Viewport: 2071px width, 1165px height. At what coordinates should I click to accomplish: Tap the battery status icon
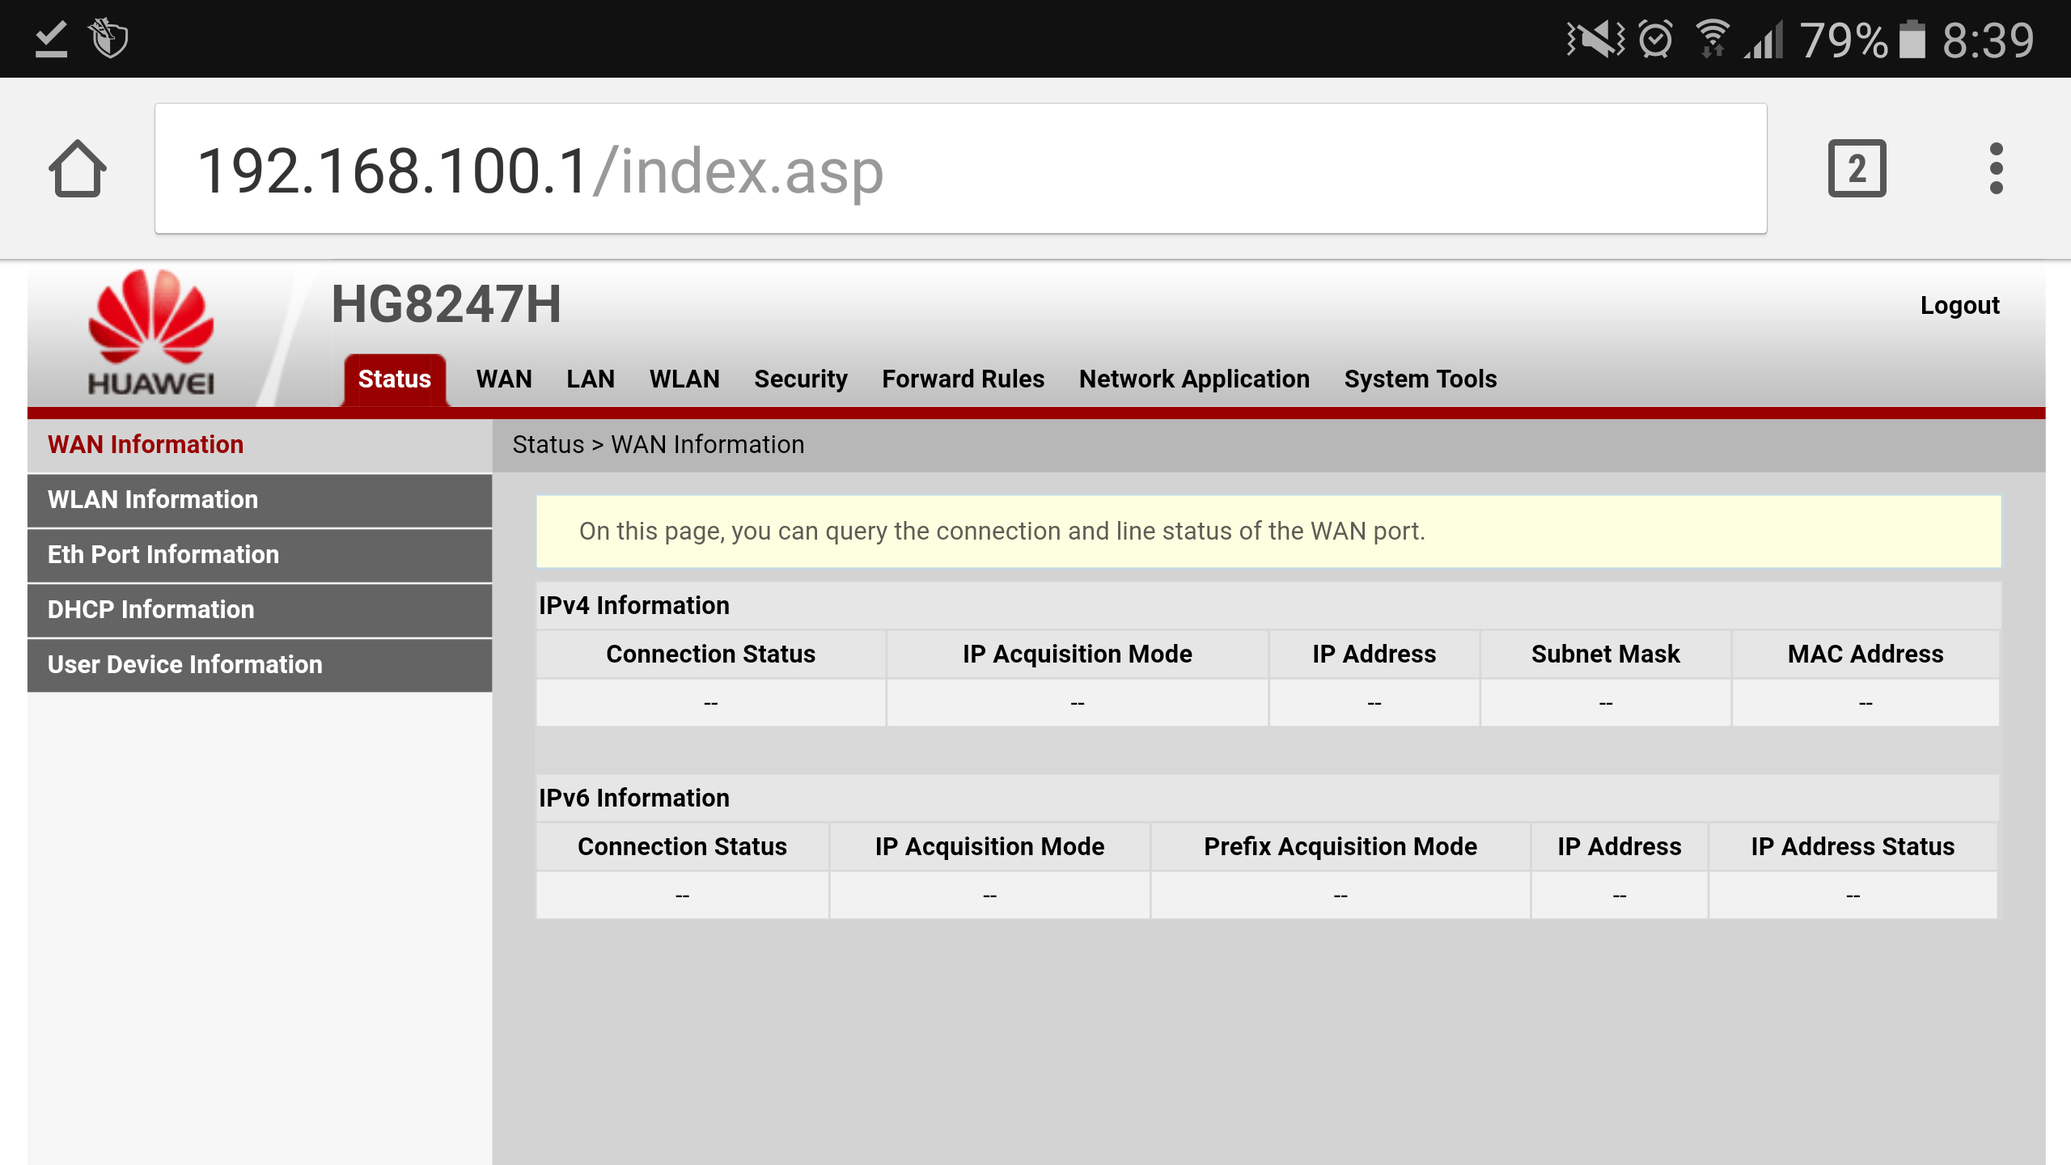coord(1912,40)
